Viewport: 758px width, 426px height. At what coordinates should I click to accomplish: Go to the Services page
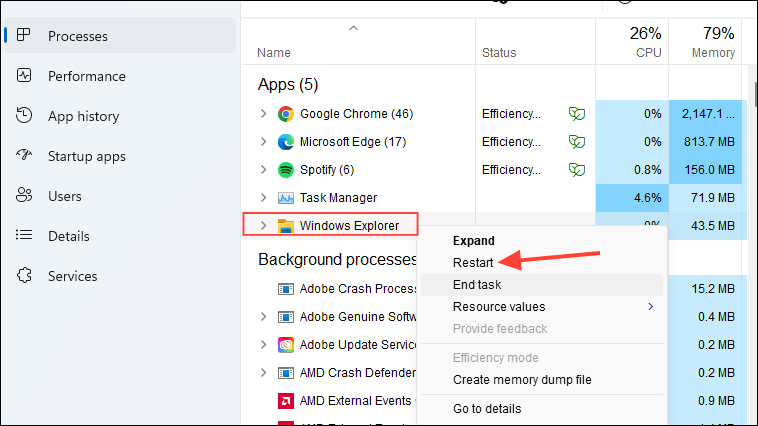(x=73, y=276)
